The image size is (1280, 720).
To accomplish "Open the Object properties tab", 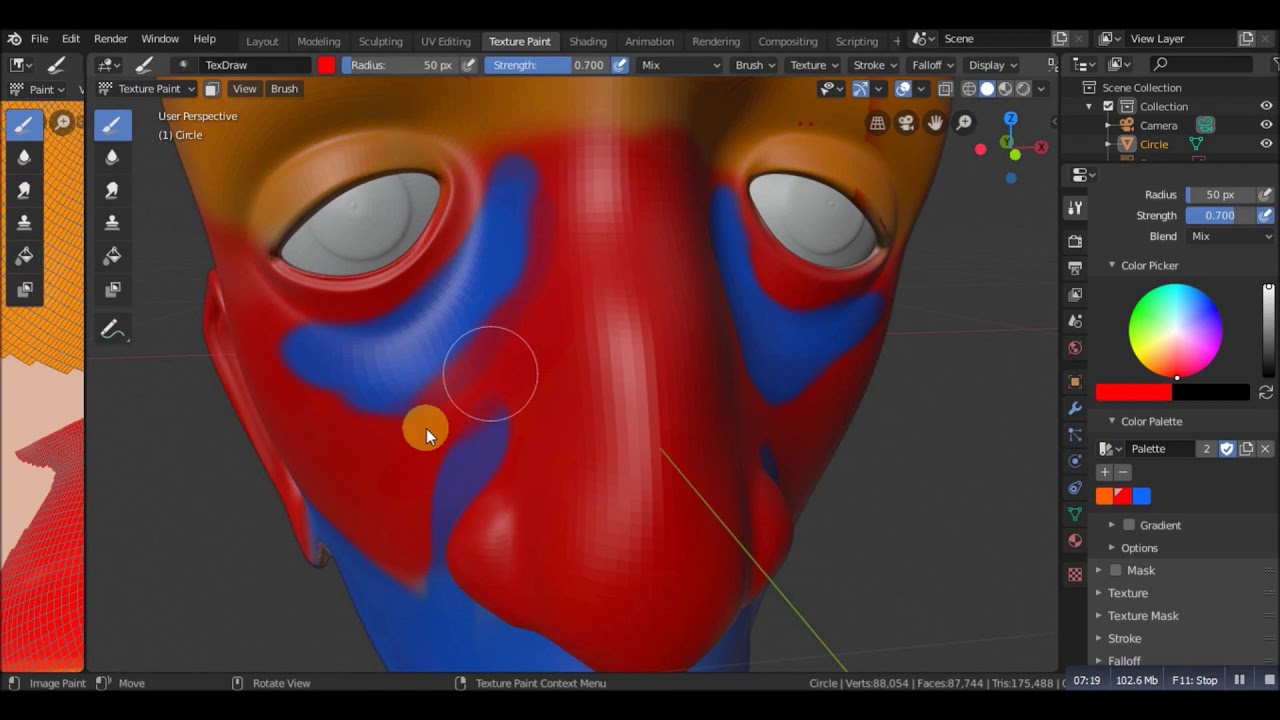I will (x=1075, y=382).
